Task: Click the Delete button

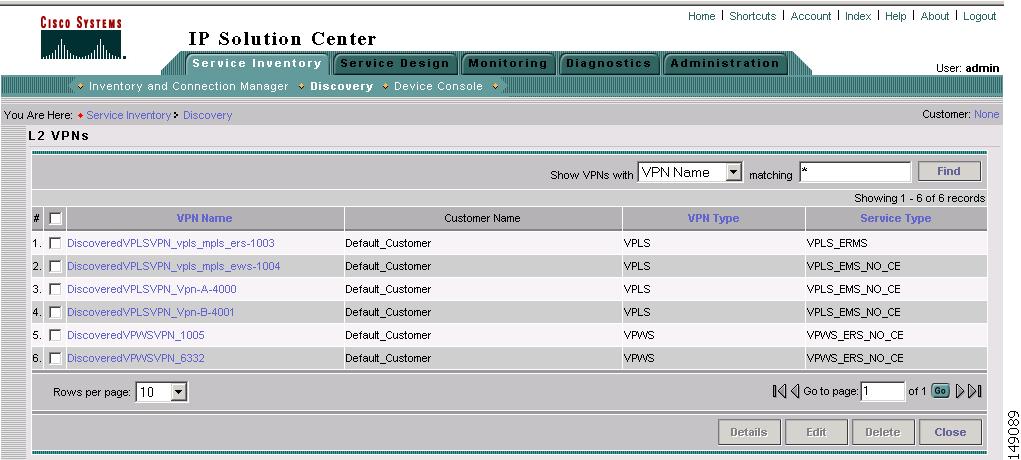Action: click(882, 432)
